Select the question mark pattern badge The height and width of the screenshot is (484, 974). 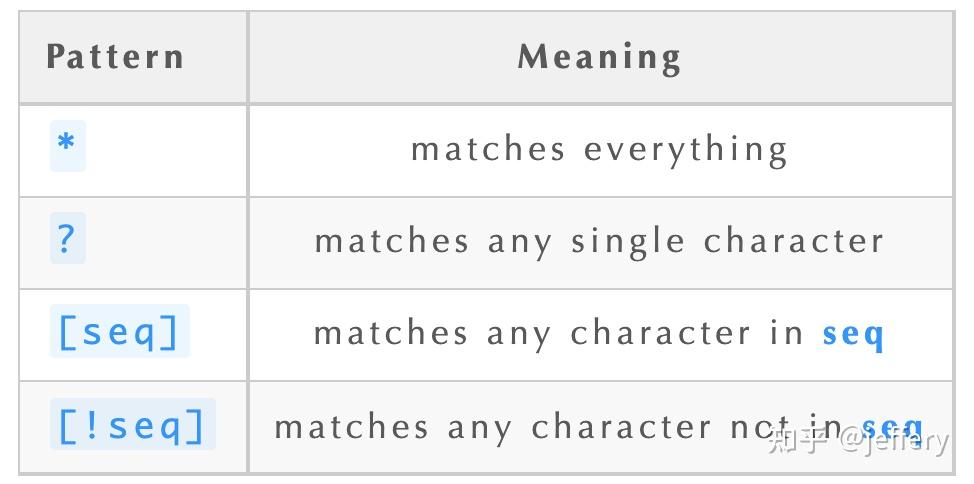pos(67,239)
